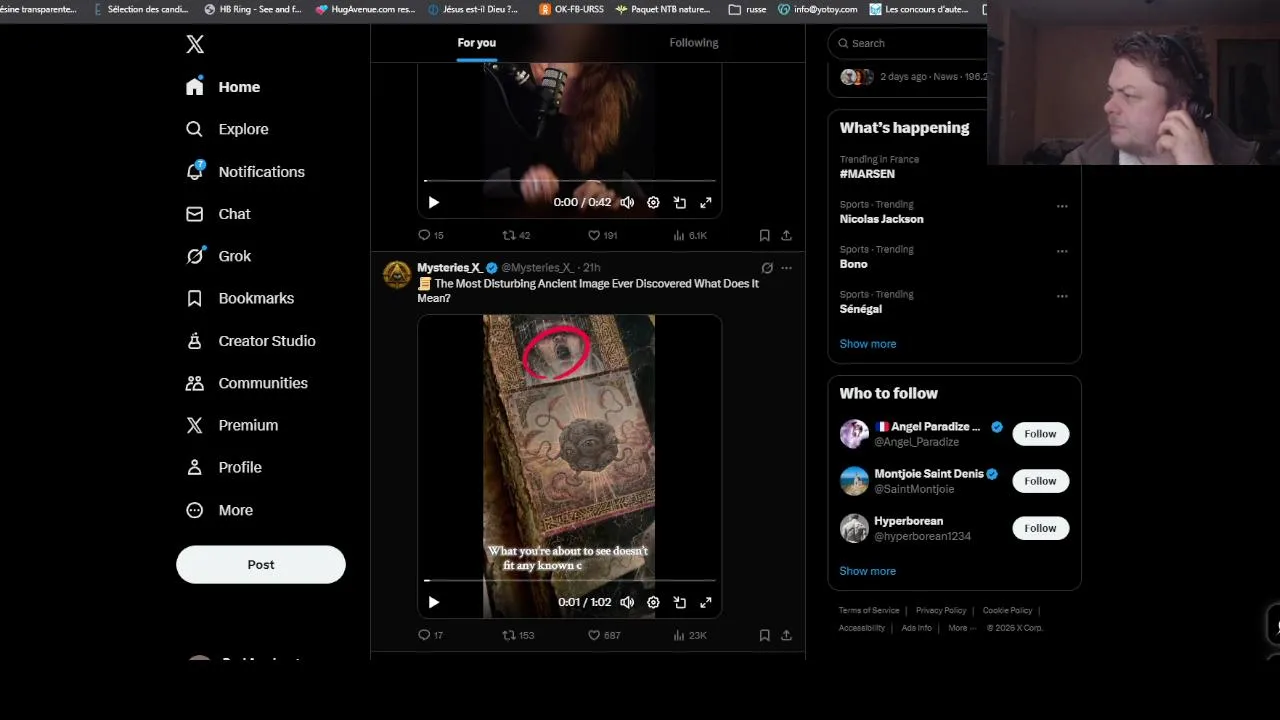Click the X logo in the sidebar

pyautogui.click(x=195, y=44)
